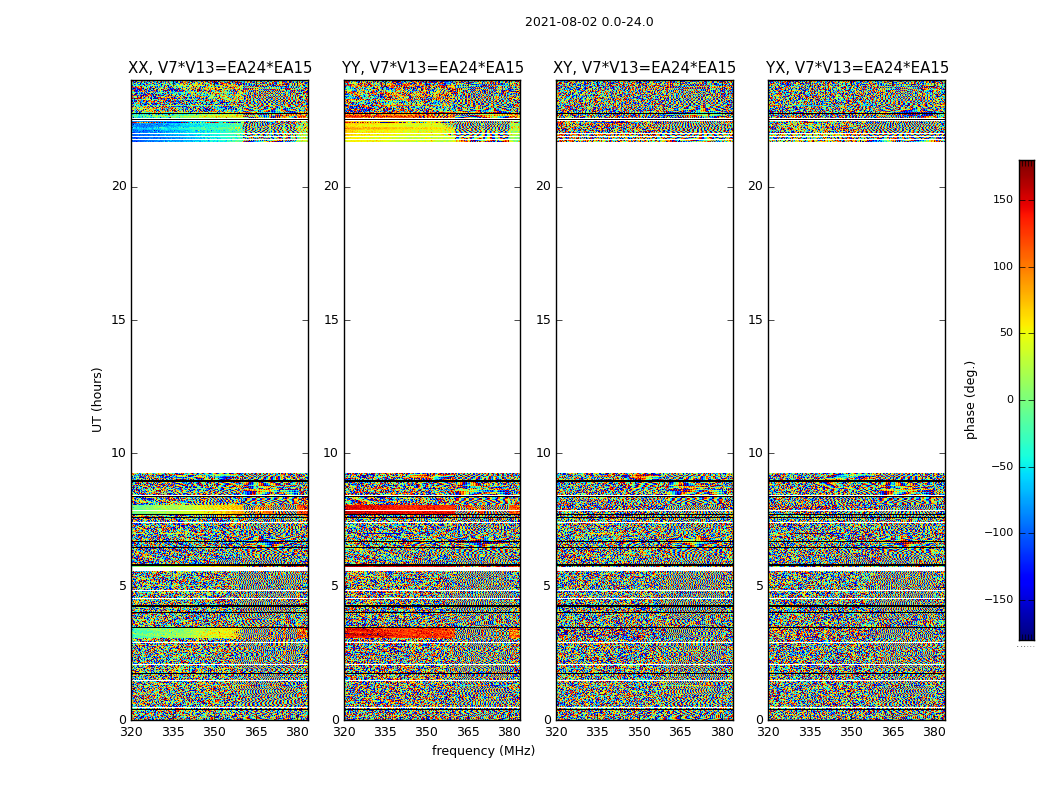Click the 10 hour tick of XX panel
Image resolution: width=1050 pixels, height=800 pixels.
point(119,453)
